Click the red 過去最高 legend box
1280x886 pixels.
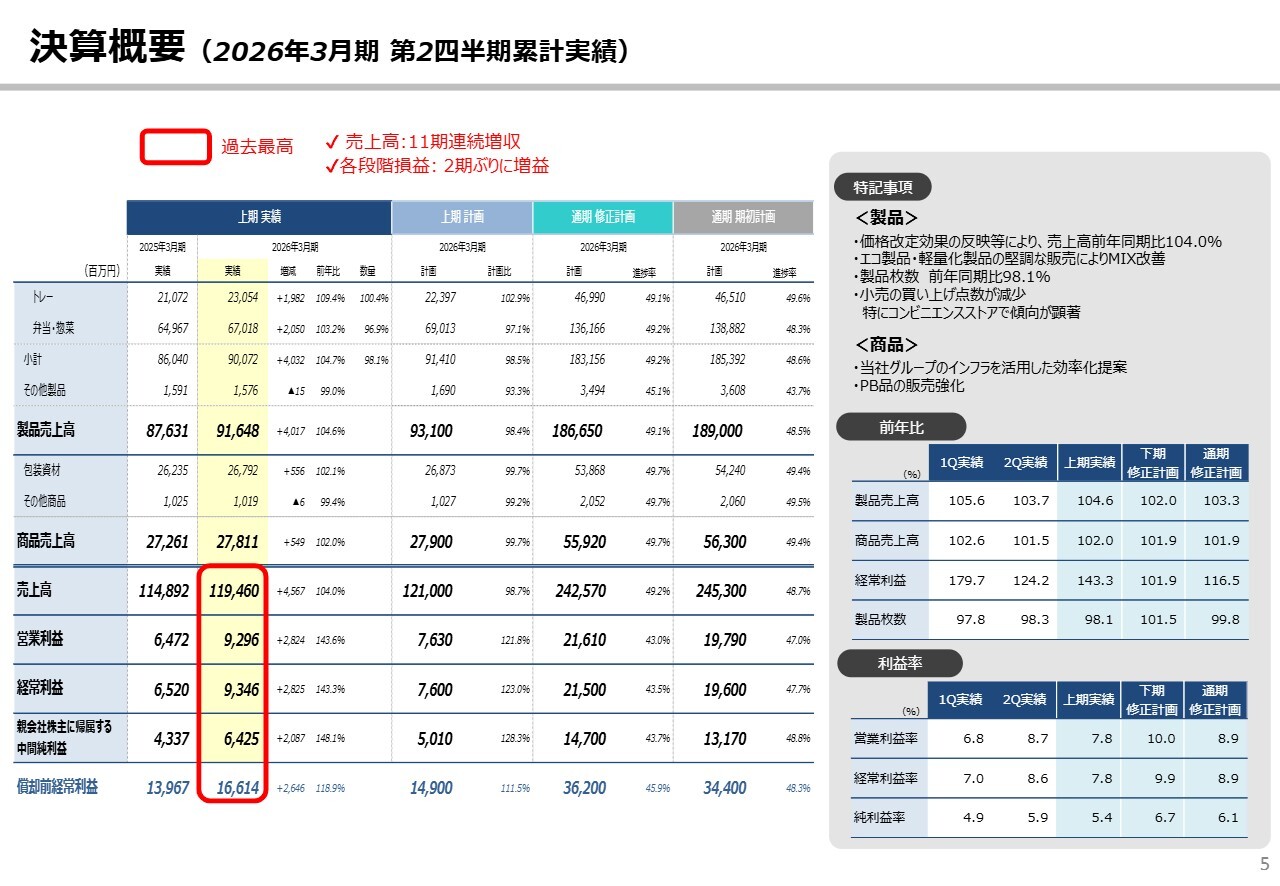pos(174,146)
